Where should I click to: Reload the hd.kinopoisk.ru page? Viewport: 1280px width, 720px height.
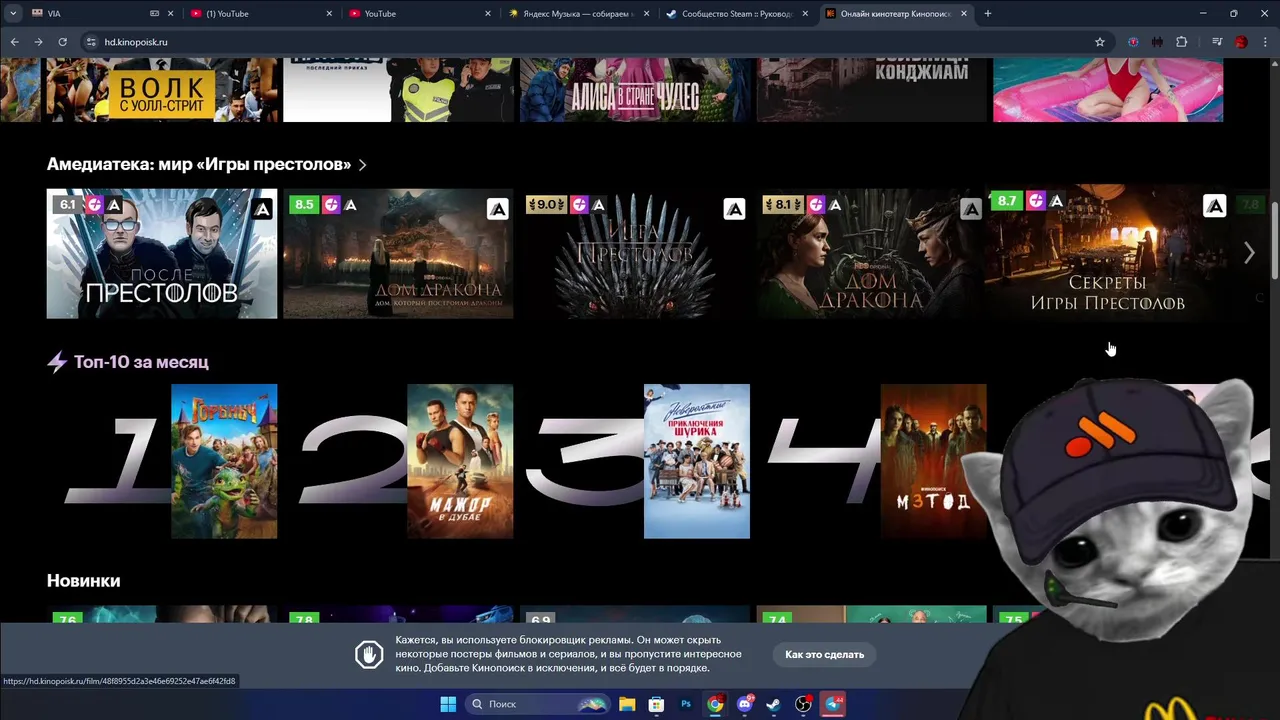[62, 42]
